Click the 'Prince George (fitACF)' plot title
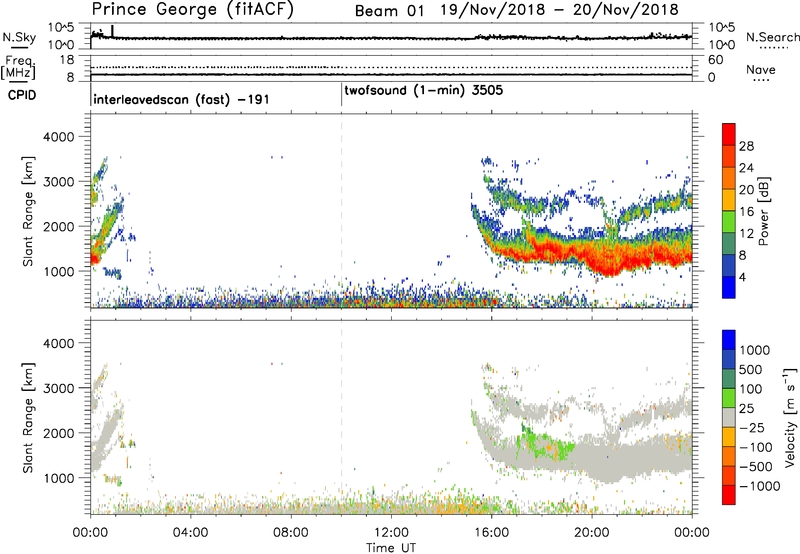The width and height of the screenshot is (800, 554). point(193,9)
